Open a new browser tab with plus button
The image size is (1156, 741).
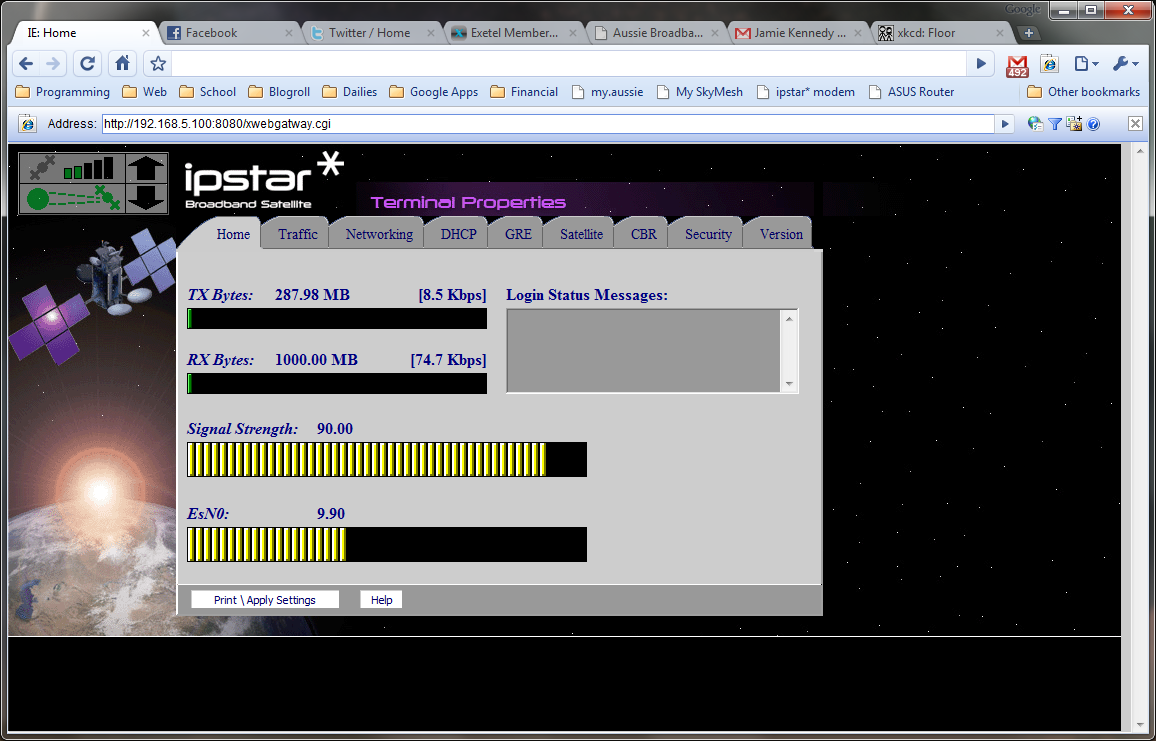[x=1029, y=33]
